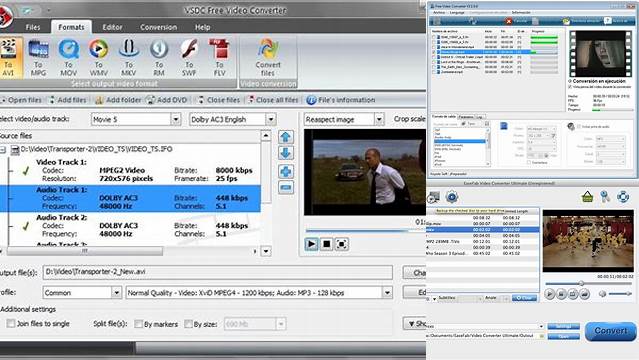The image size is (639, 360).
Task: Click Add folder toolbar item
Action: (x=118, y=100)
